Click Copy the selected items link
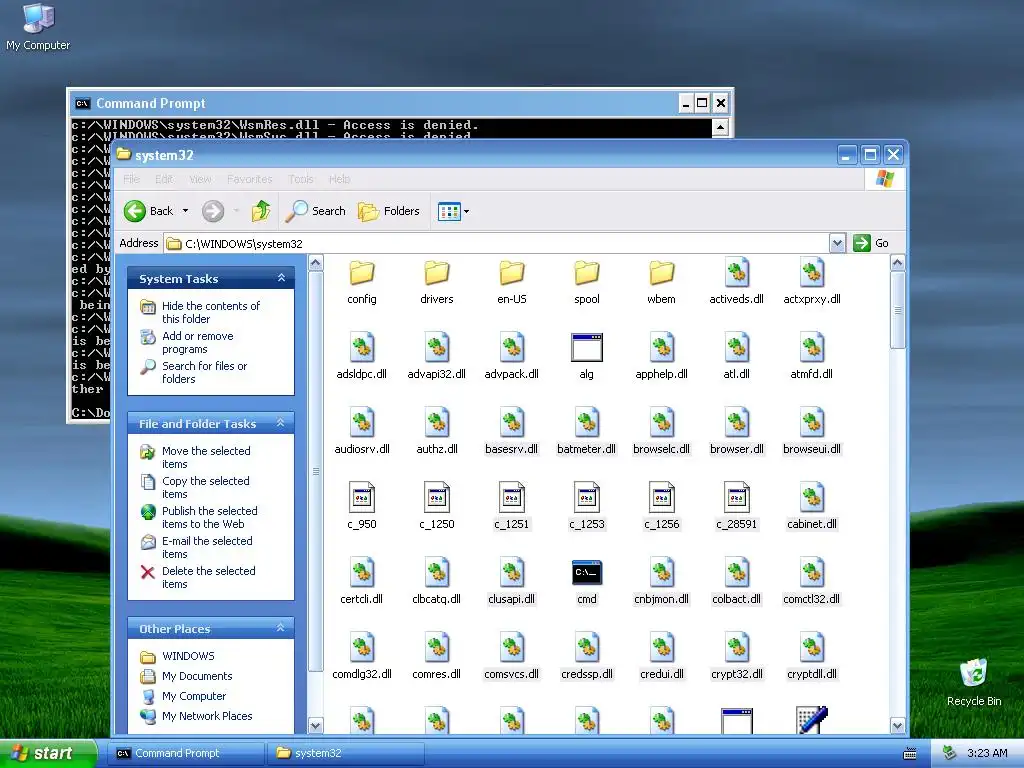This screenshot has height=768, width=1024. tap(205, 487)
